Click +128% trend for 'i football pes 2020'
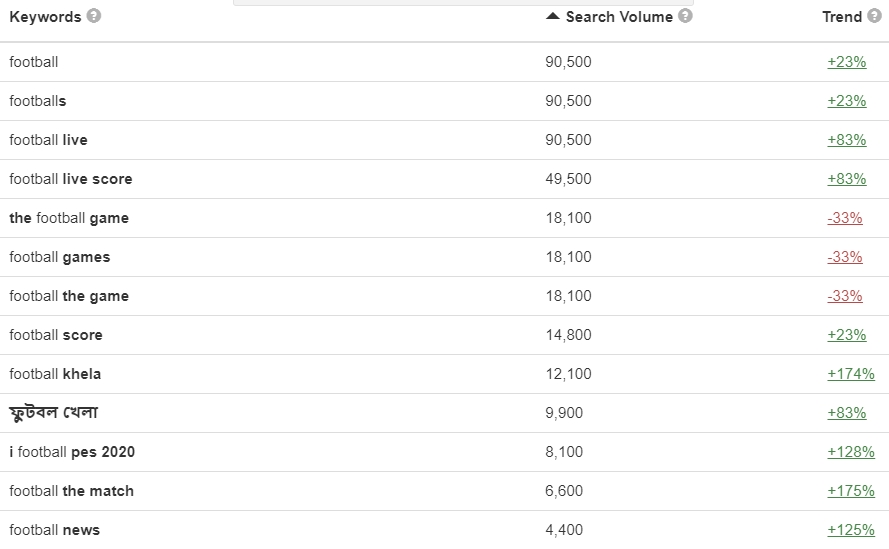The height and width of the screenshot is (549, 889). click(850, 452)
